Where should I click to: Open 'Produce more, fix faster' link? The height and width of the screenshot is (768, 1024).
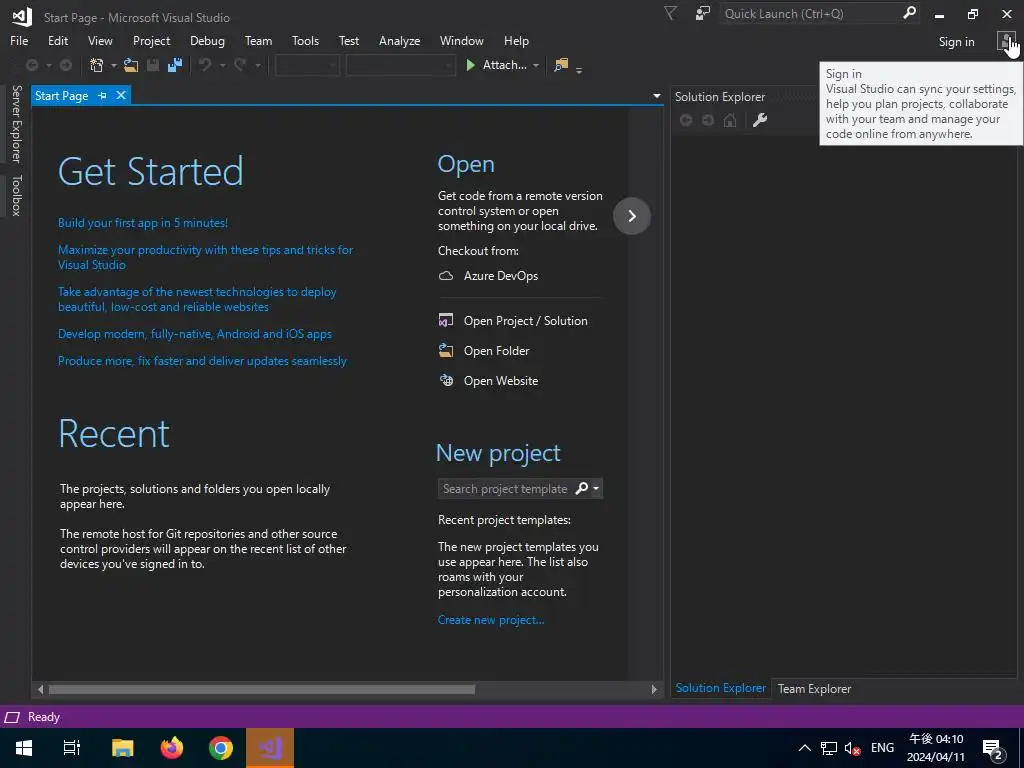pyautogui.click(x=202, y=360)
